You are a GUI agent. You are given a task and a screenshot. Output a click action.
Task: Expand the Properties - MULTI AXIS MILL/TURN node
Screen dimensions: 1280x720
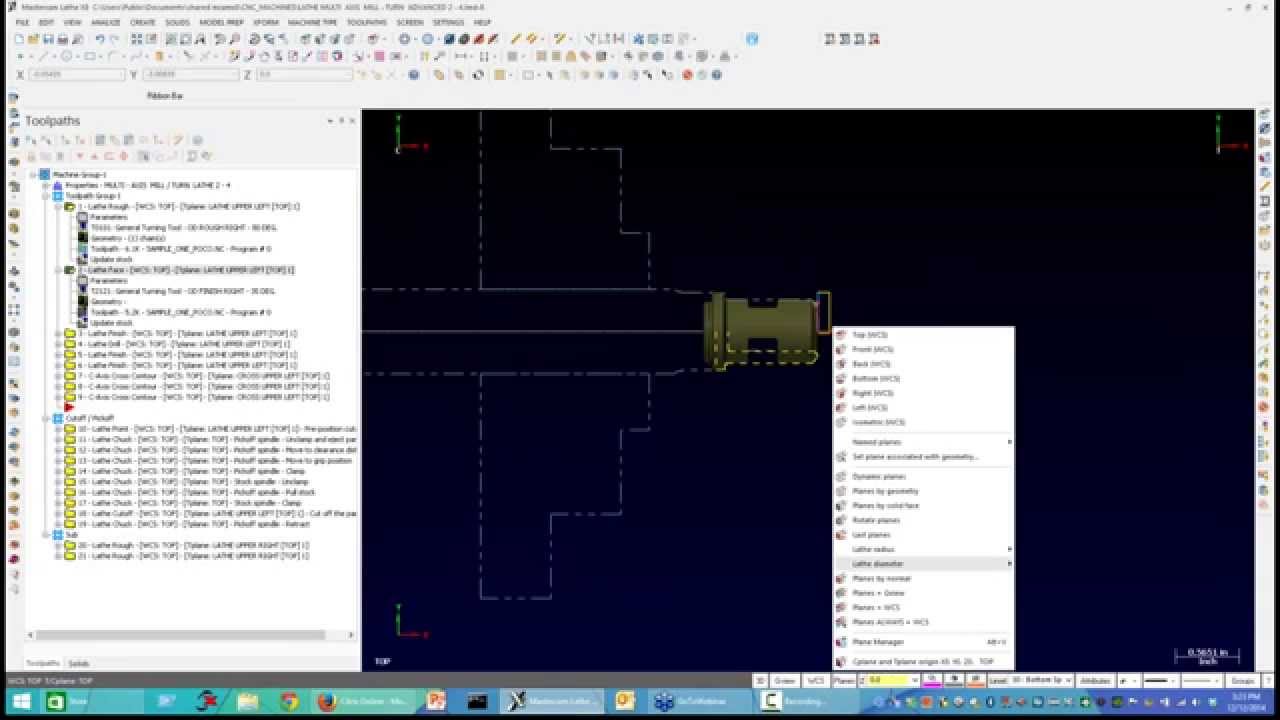click(x=46, y=185)
